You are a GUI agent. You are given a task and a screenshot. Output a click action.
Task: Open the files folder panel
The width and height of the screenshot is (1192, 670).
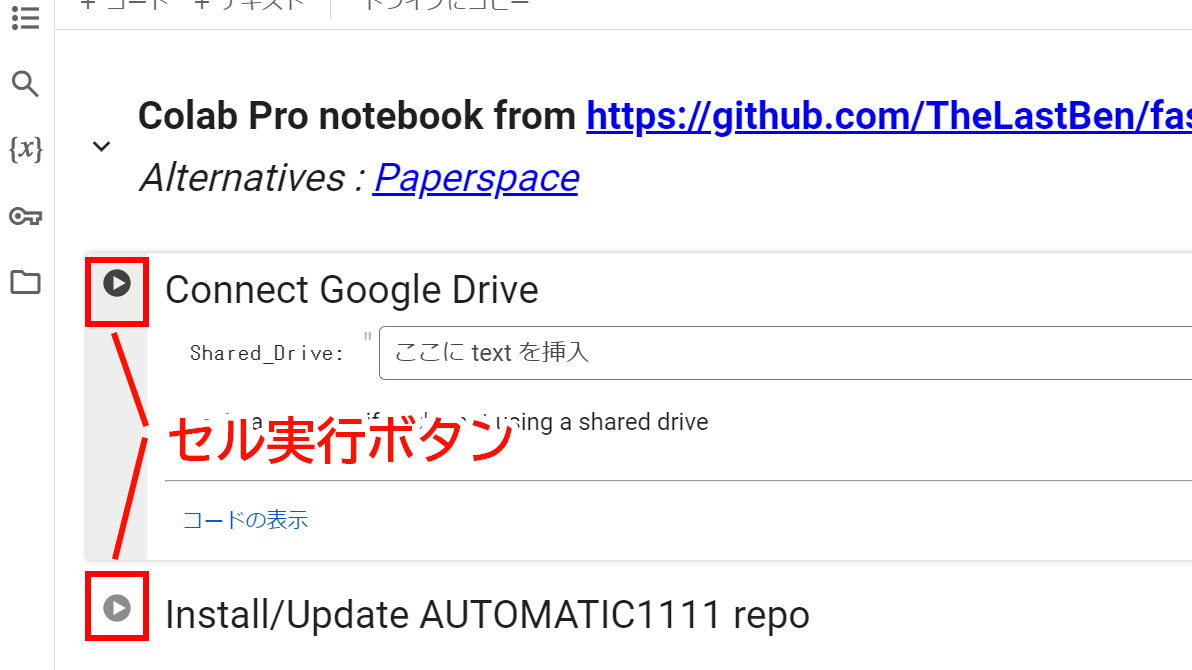pyautogui.click(x=24, y=283)
